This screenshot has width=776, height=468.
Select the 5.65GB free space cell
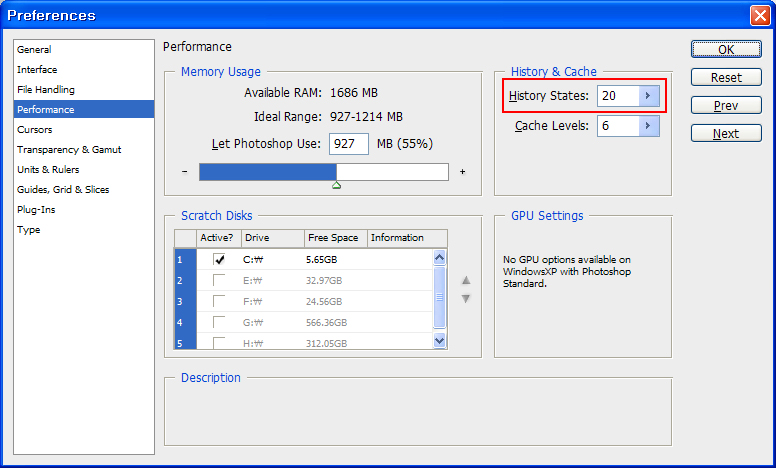coord(322,260)
